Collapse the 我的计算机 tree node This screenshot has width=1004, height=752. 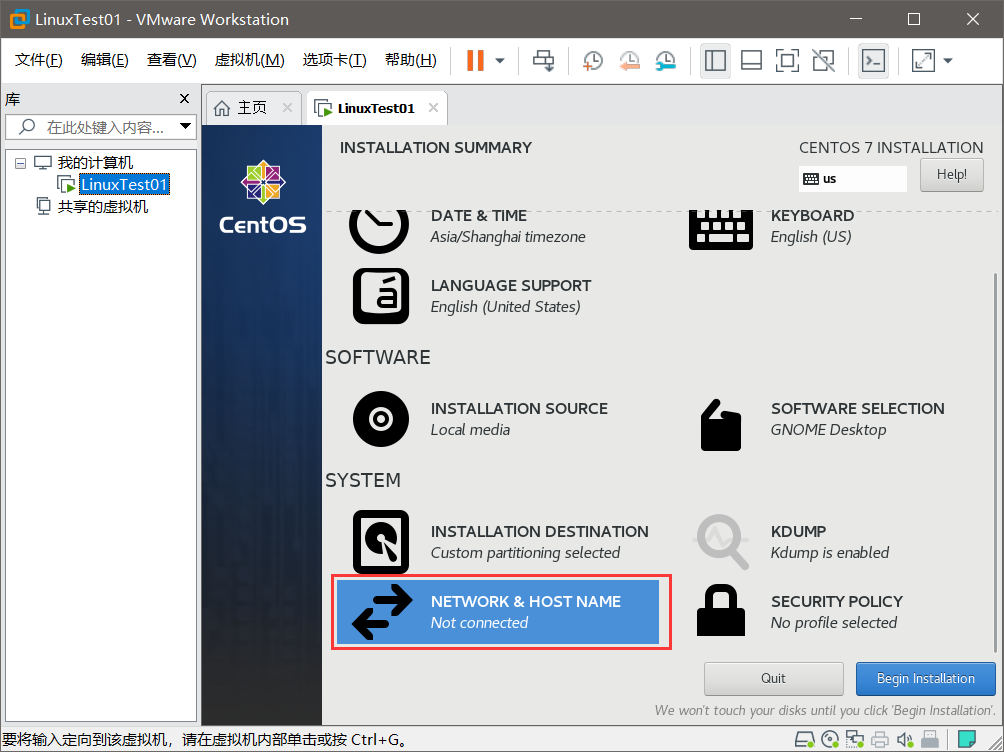20,163
